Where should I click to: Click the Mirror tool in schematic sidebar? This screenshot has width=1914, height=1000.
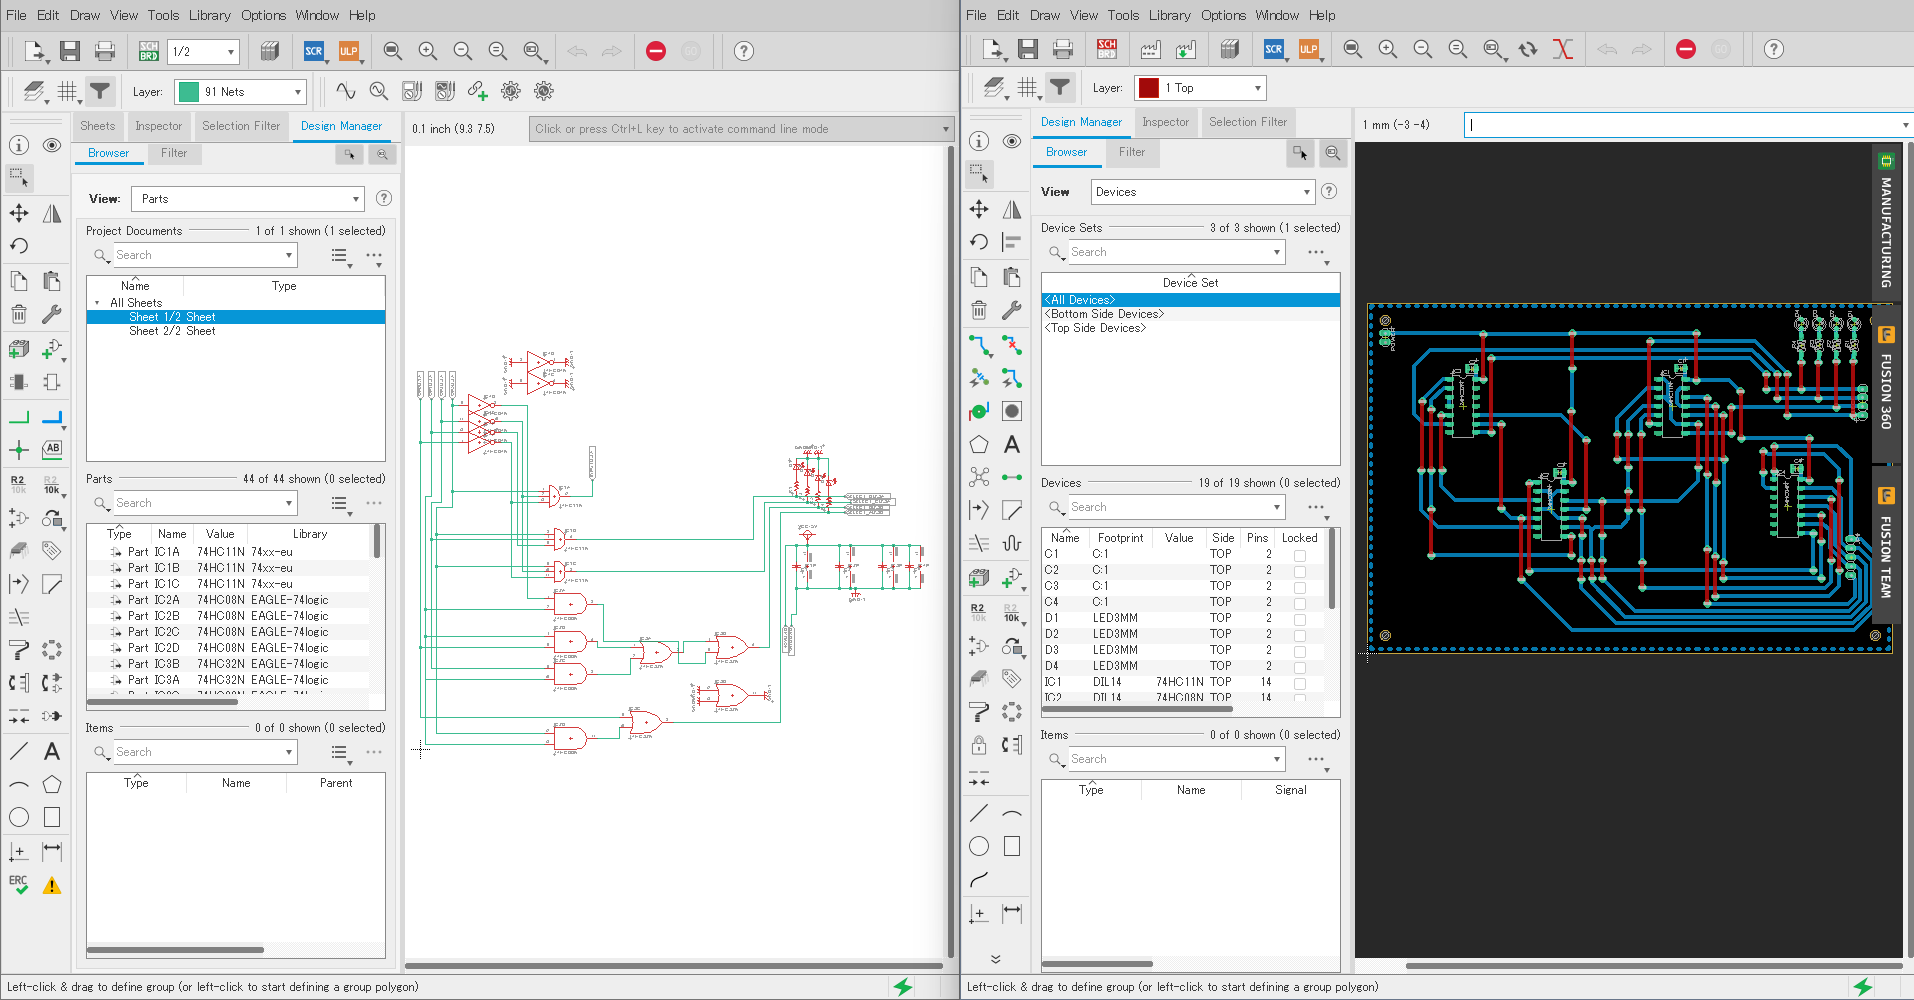click(x=52, y=213)
